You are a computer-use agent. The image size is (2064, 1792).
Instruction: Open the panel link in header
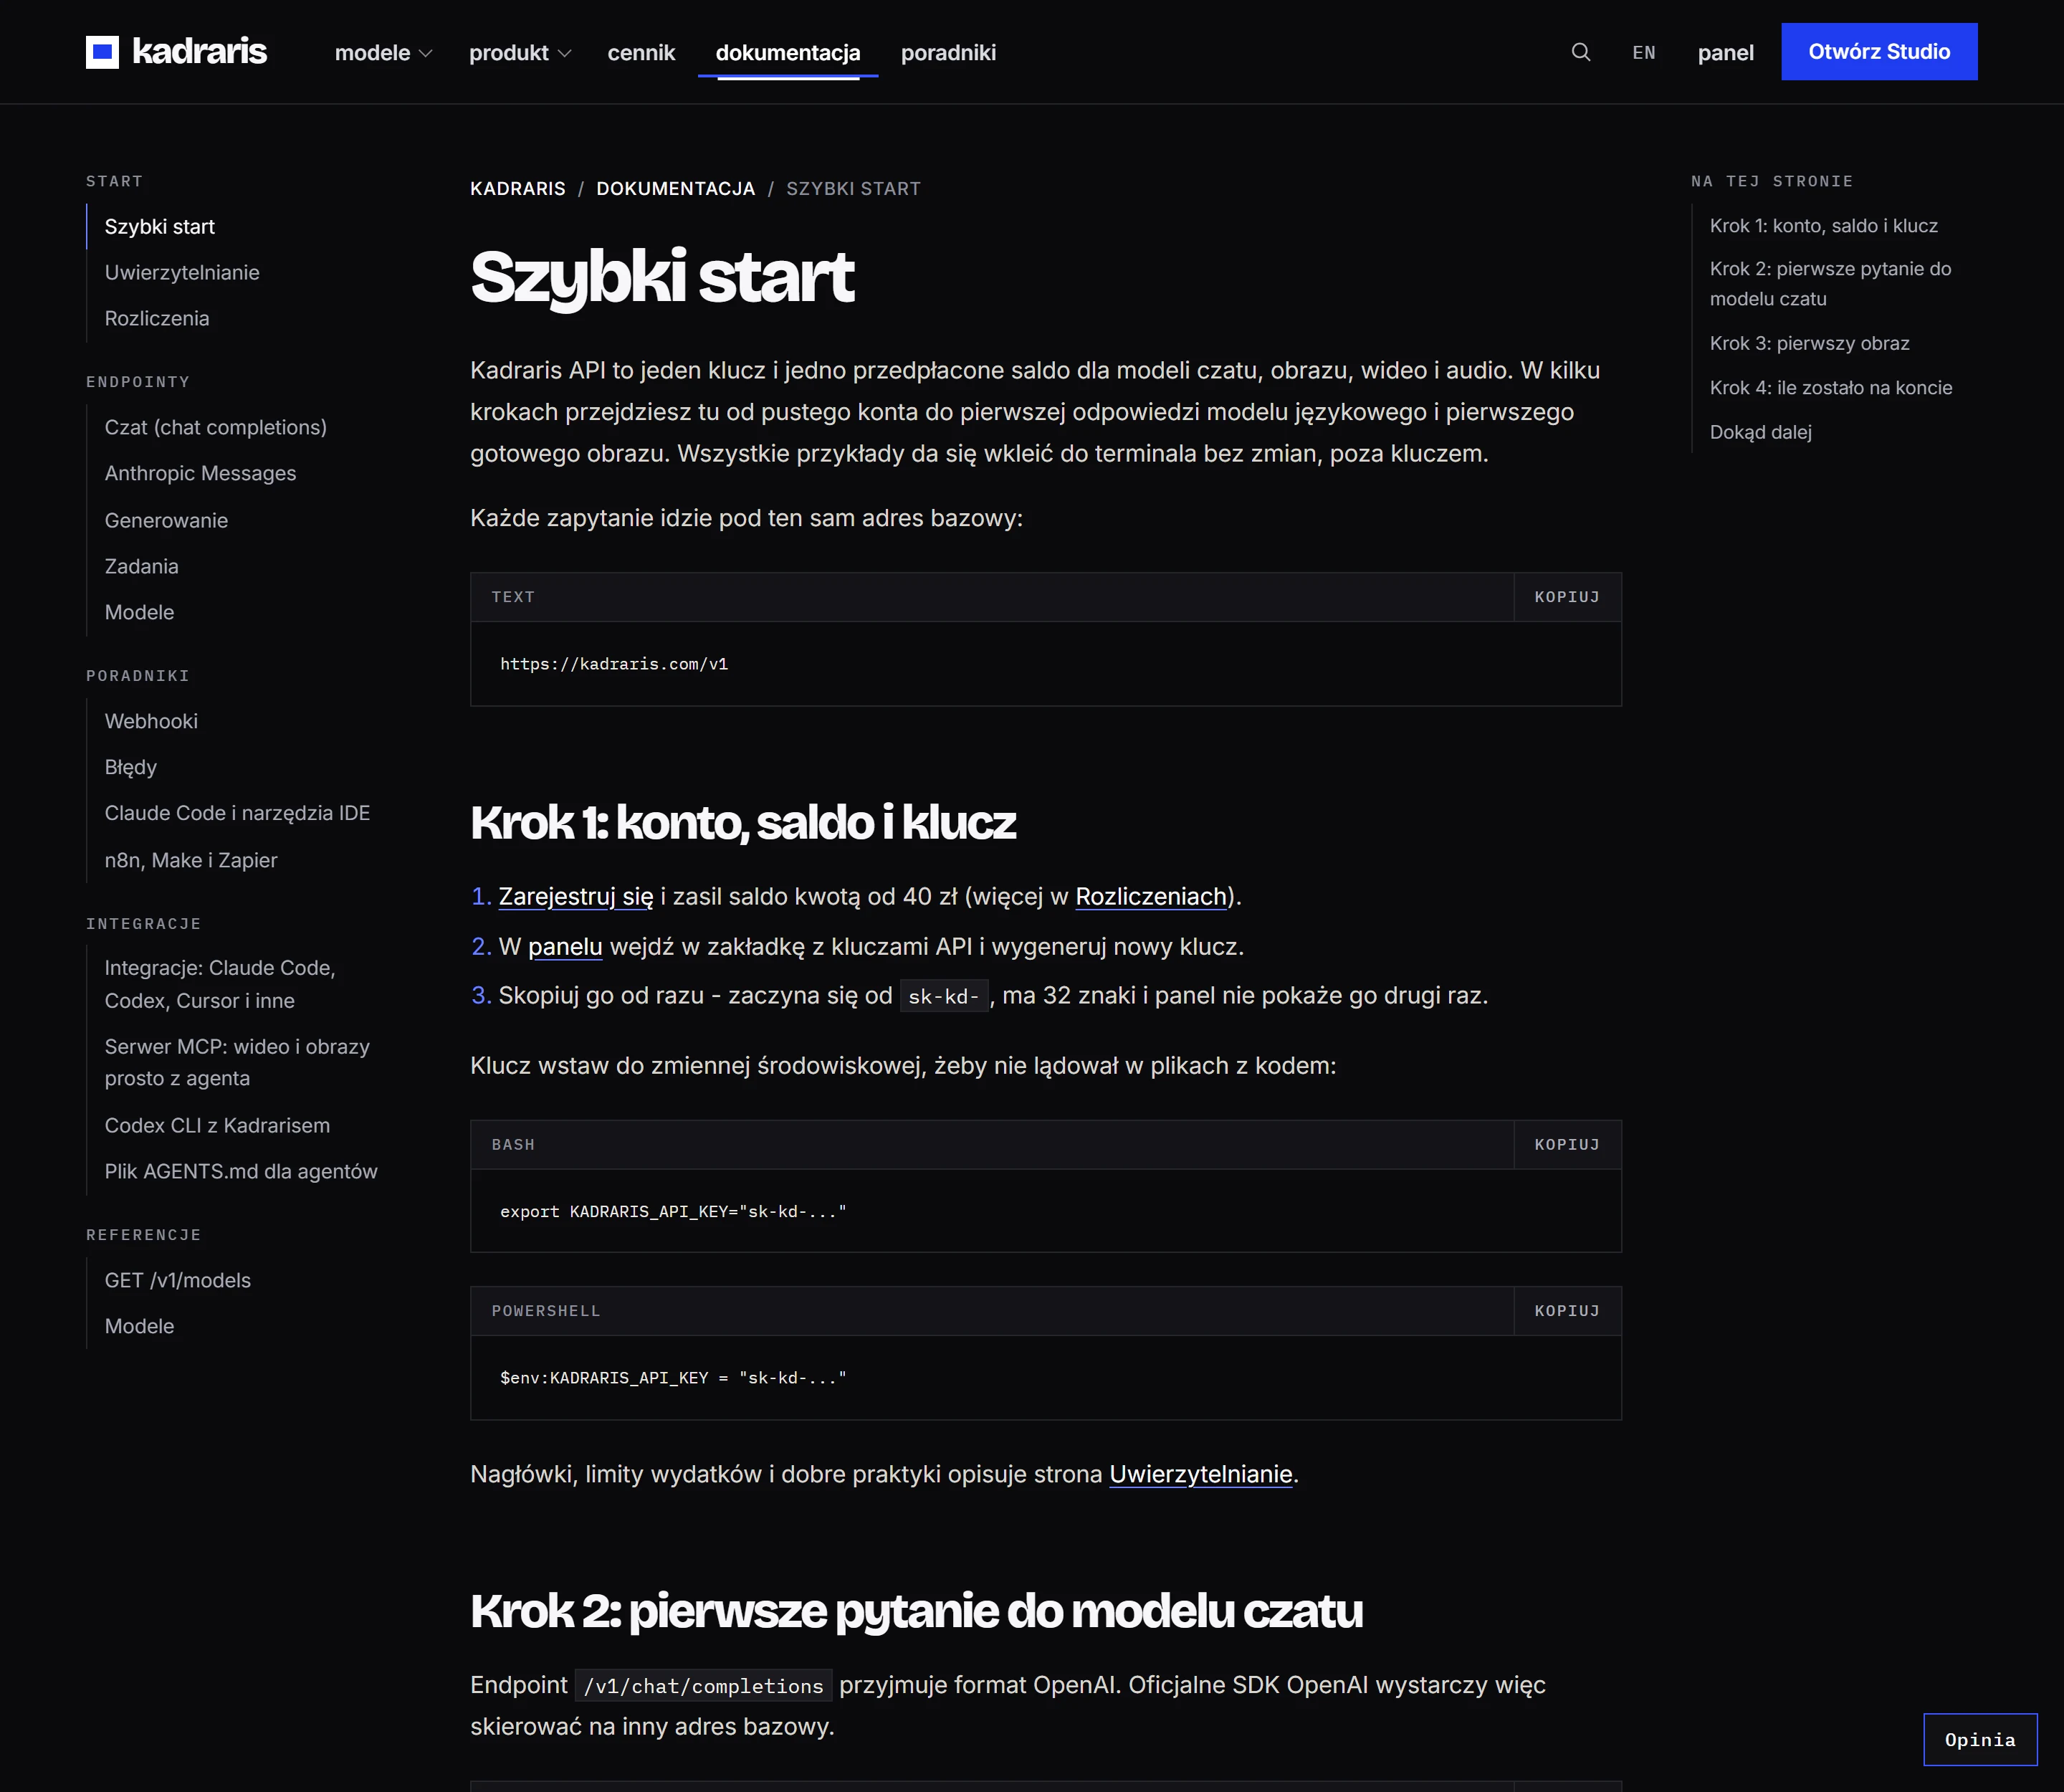coord(1725,52)
